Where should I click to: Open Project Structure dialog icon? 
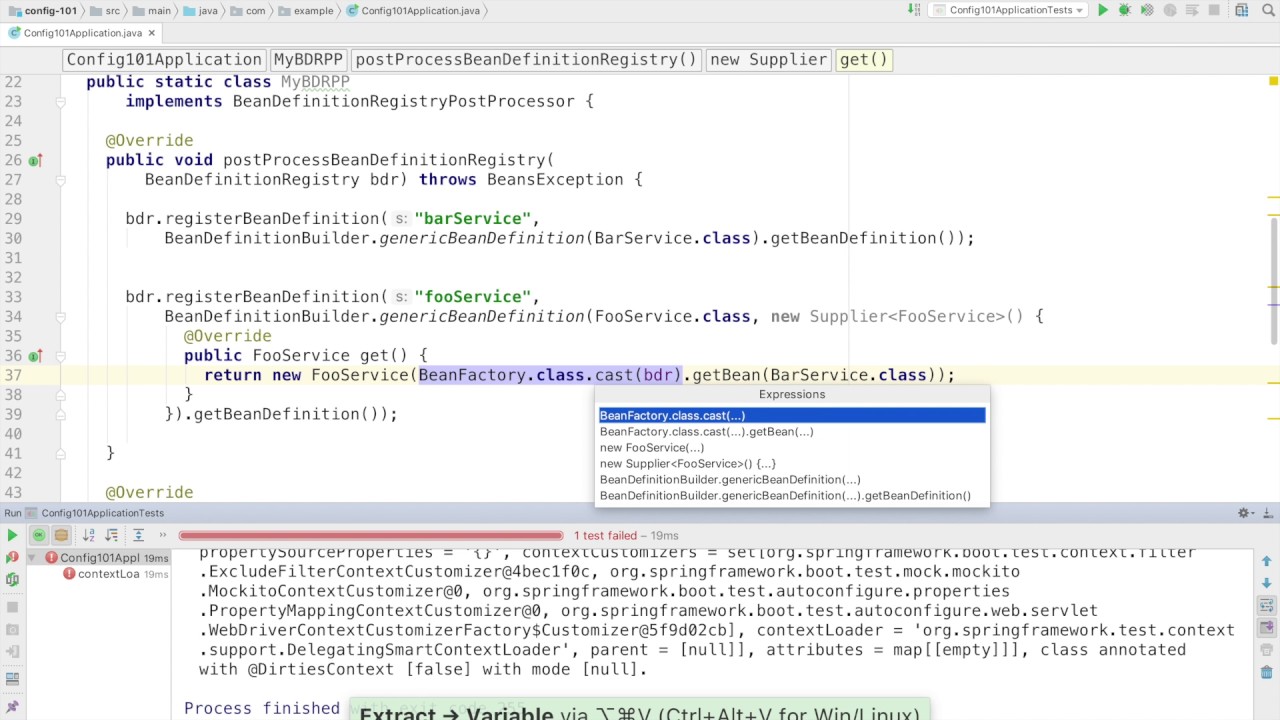[x=1241, y=10]
